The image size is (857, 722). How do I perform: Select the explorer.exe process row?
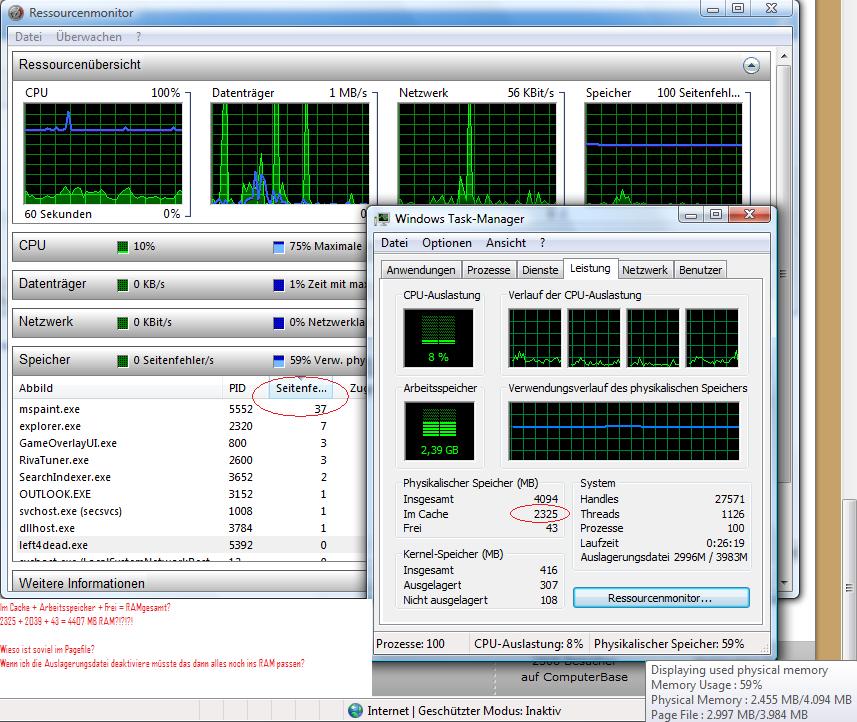189,426
